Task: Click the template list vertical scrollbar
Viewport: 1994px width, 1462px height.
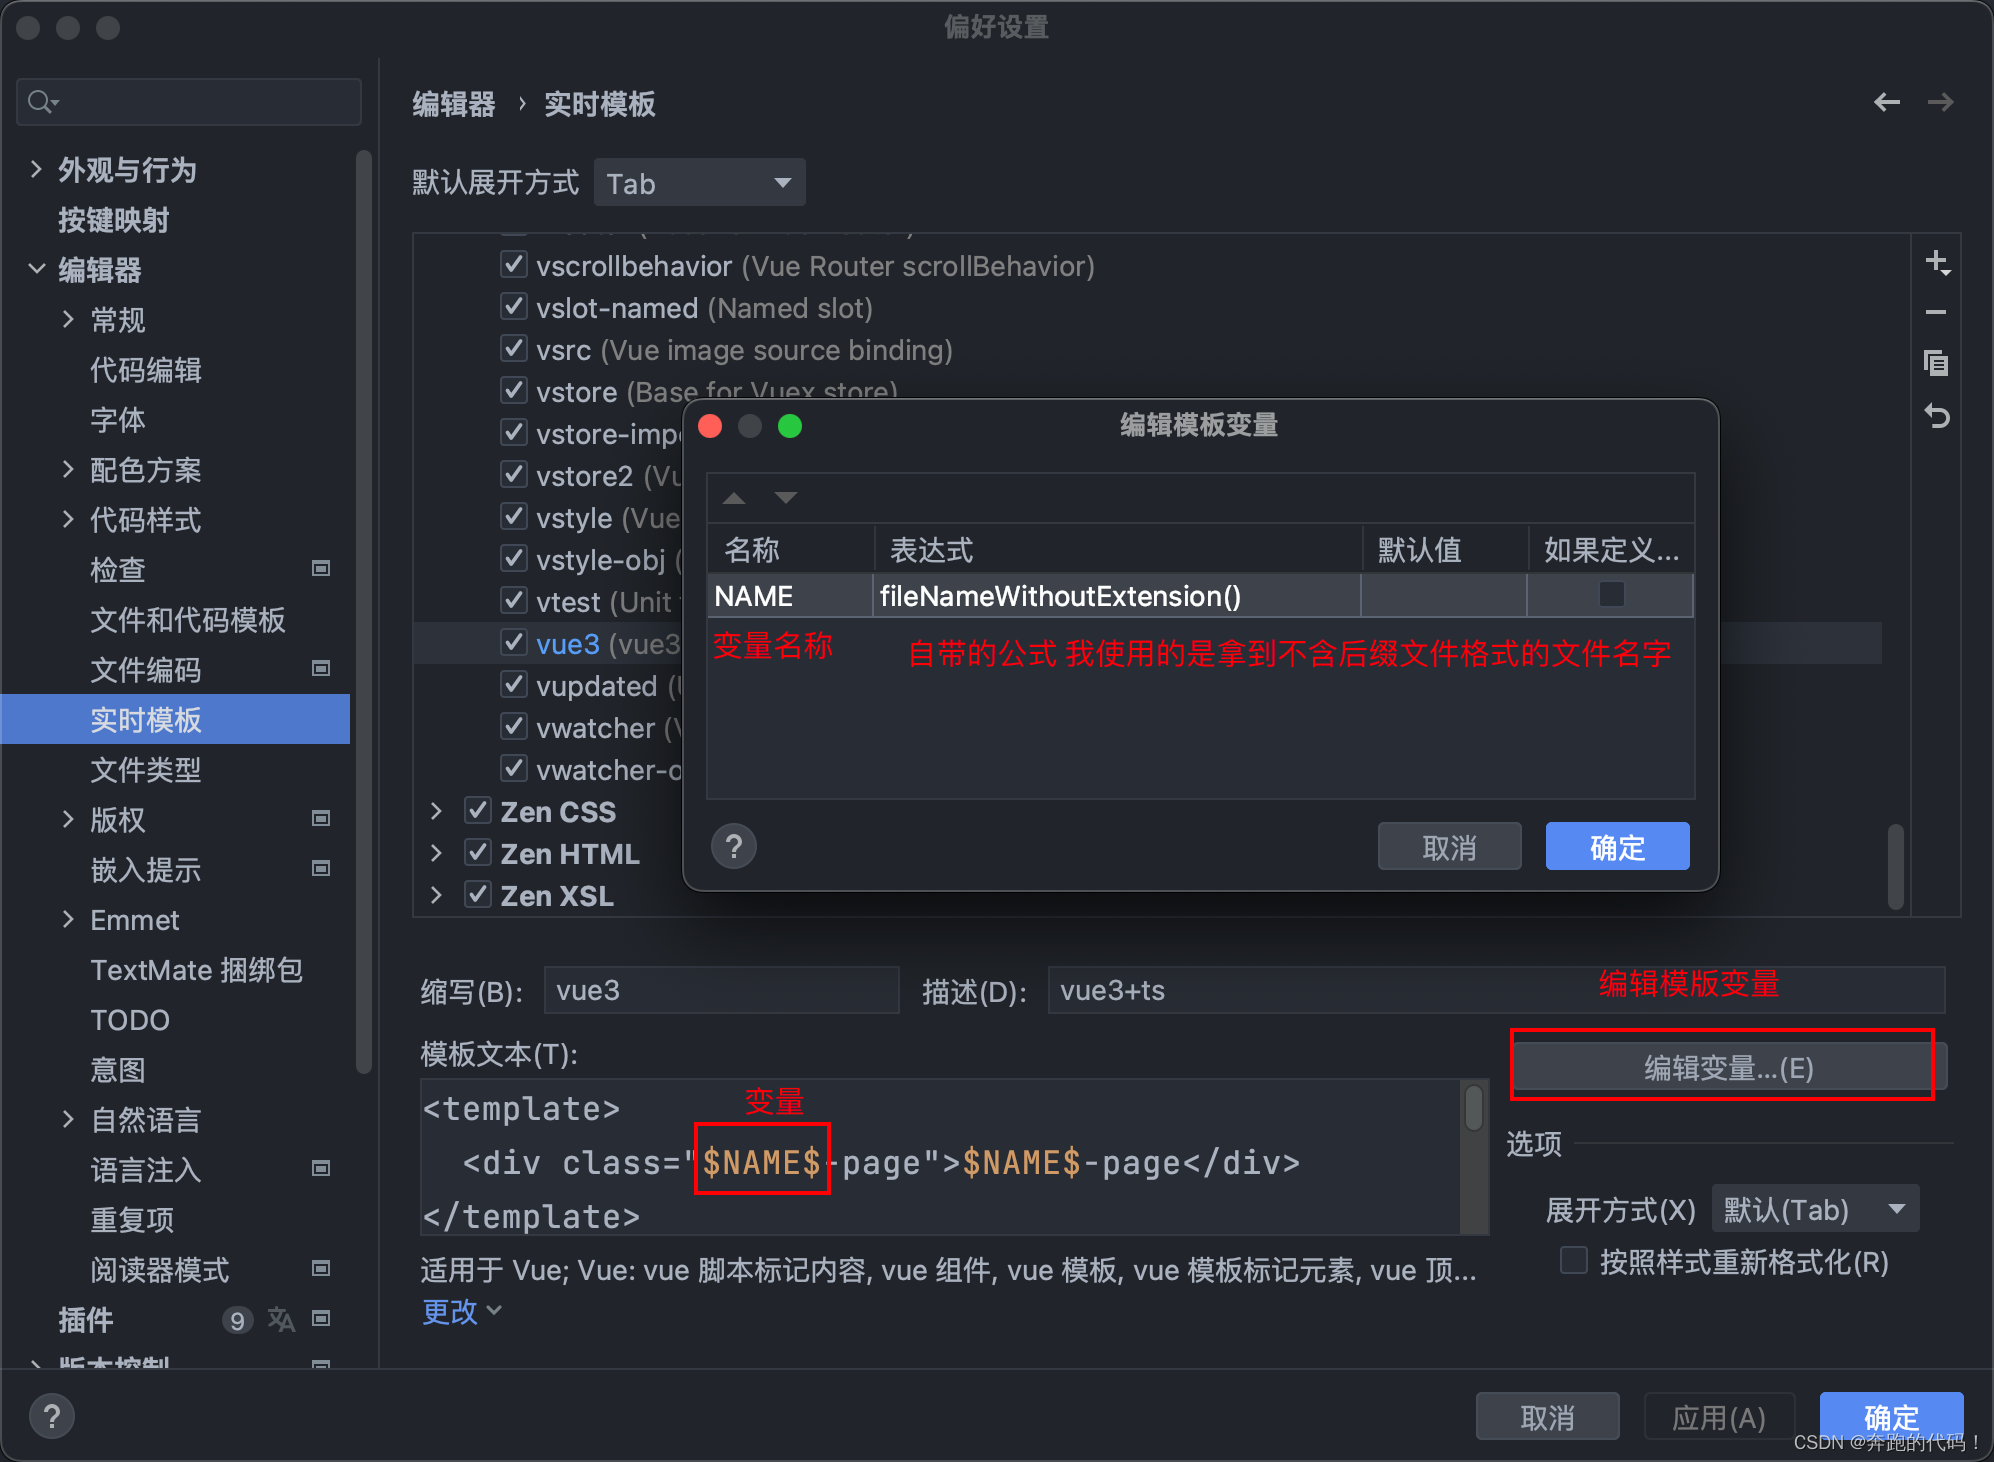Action: [x=1895, y=865]
